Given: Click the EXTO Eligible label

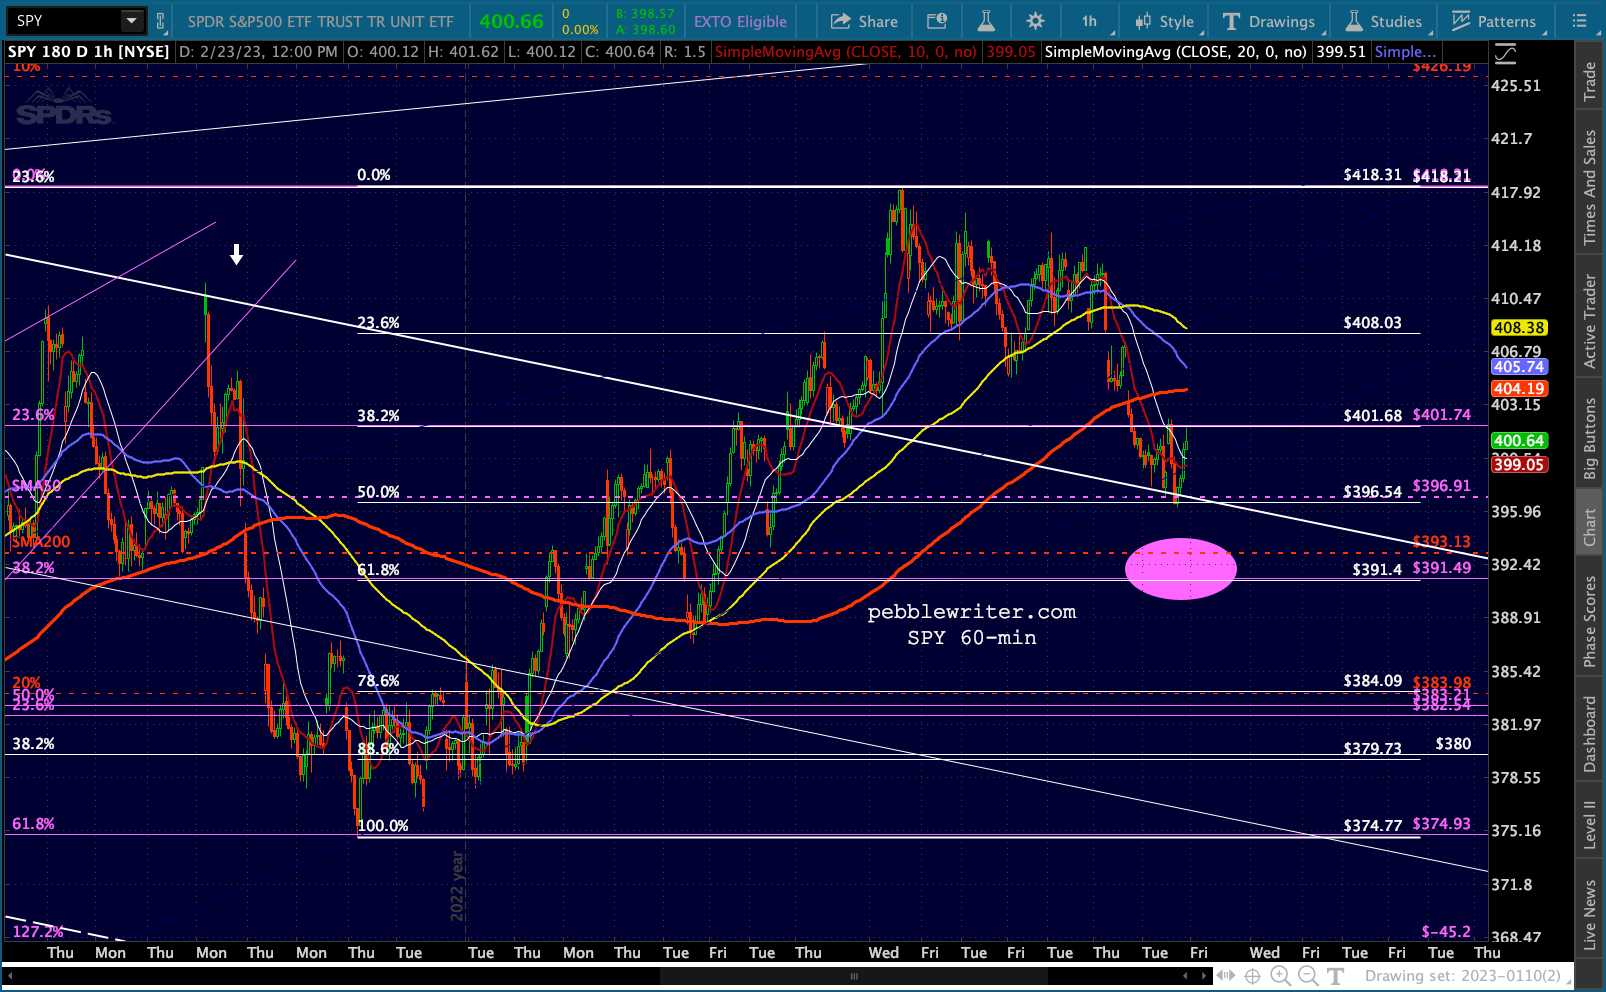Looking at the screenshot, I should point(740,21).
